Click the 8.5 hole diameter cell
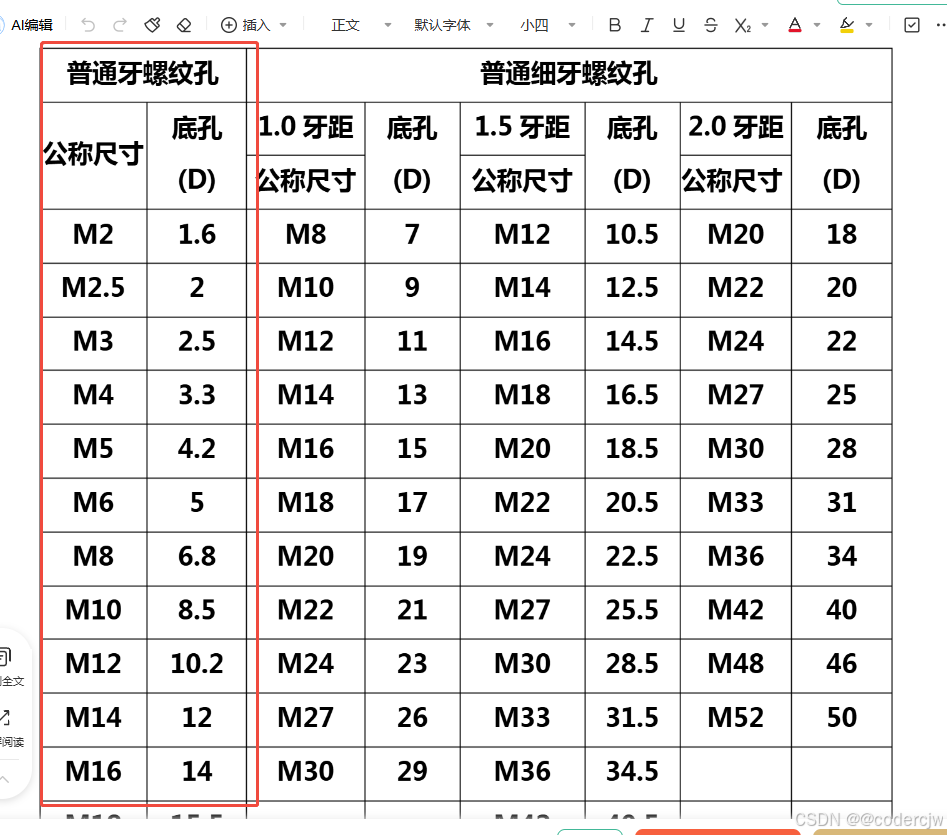The width and height of the screenshot is (947, 835). point(197,610)
